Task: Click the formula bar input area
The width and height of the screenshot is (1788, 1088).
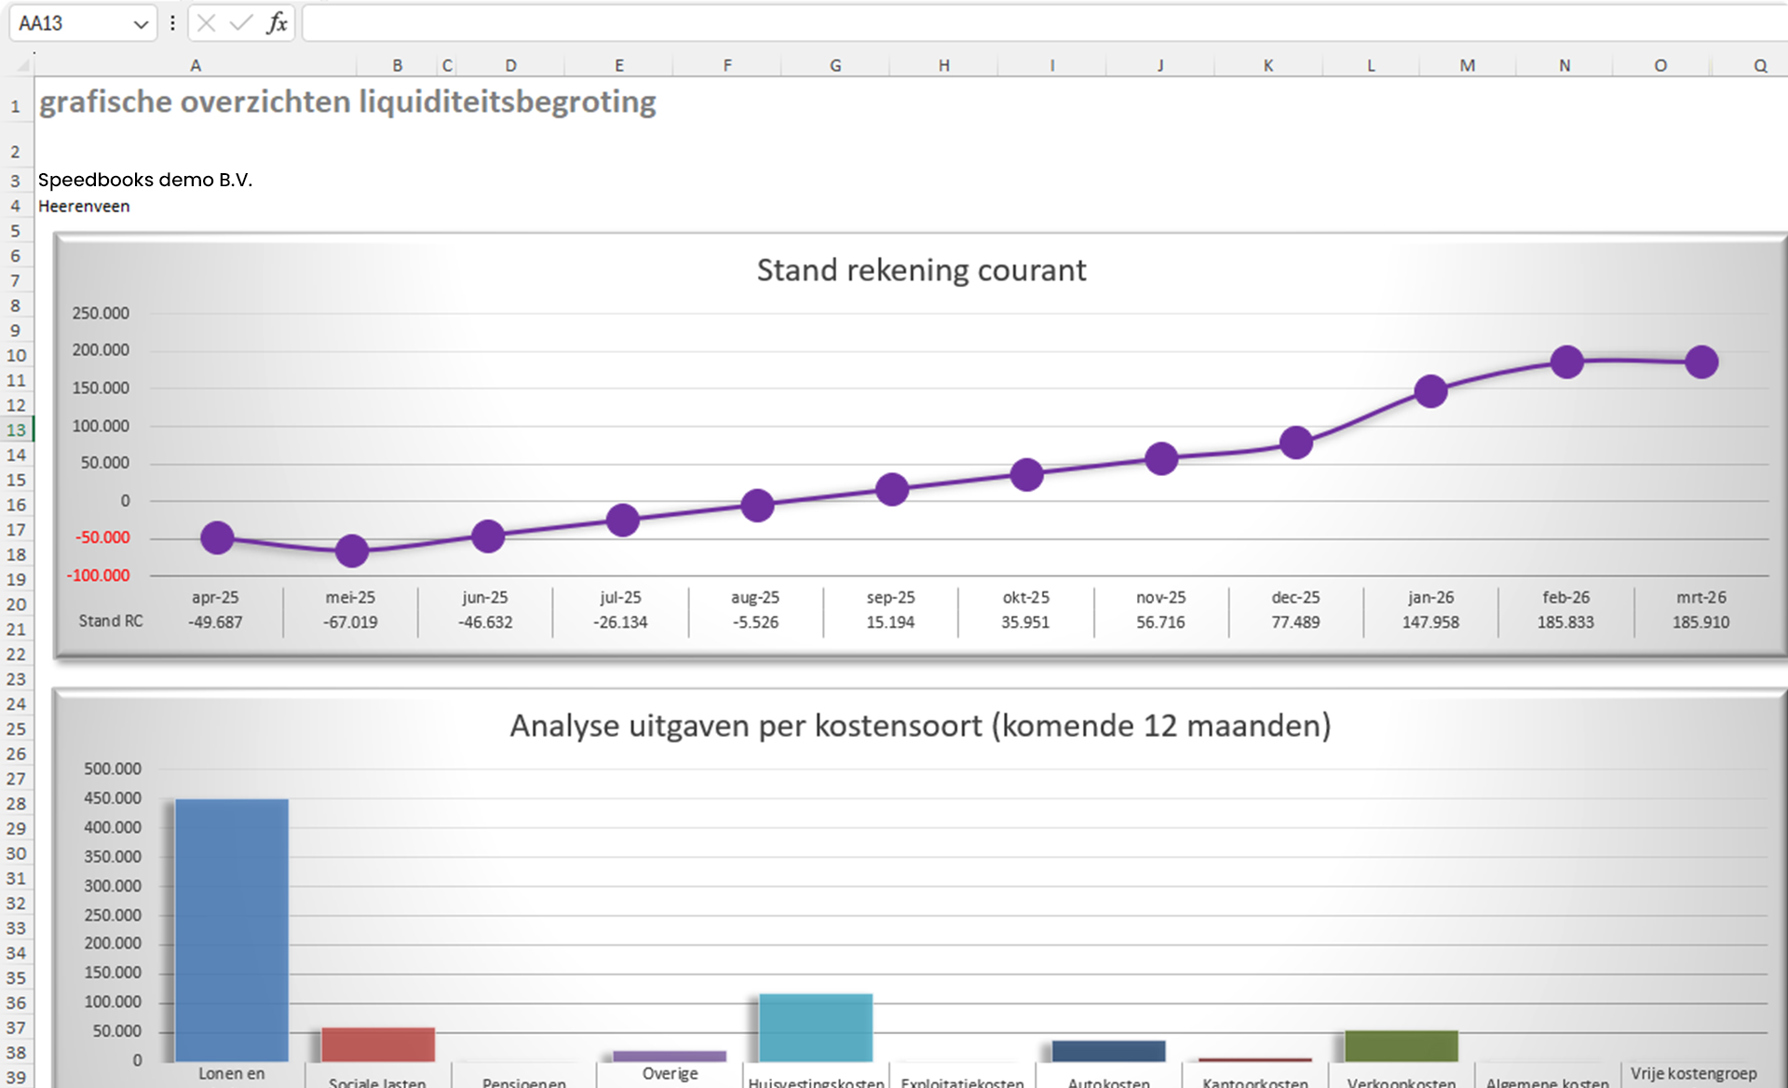Action: [x=1044, y=23]
